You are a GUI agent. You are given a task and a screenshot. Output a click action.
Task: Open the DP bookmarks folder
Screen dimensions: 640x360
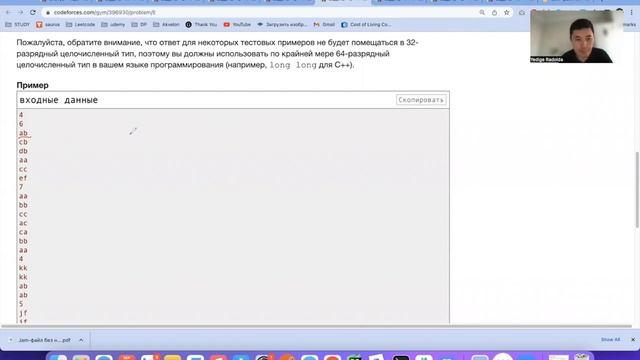pos(139,24)
